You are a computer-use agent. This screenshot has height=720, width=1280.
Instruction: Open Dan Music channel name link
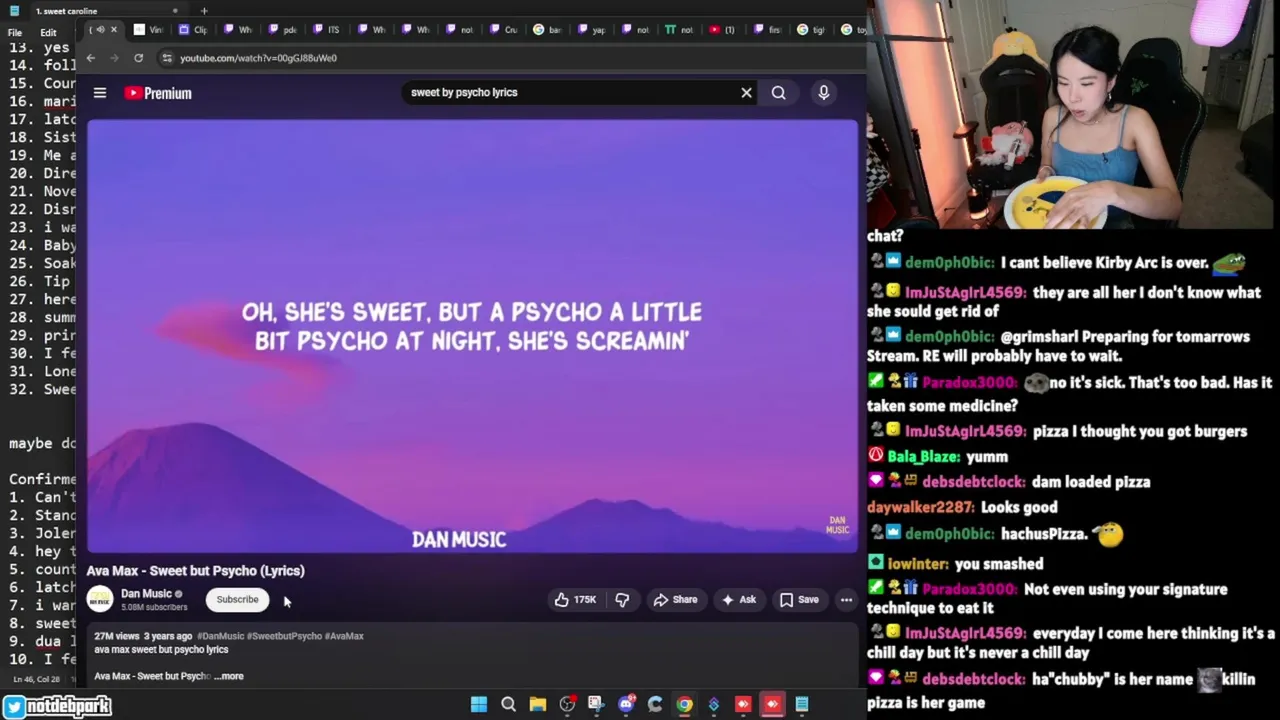coord(146,594)
